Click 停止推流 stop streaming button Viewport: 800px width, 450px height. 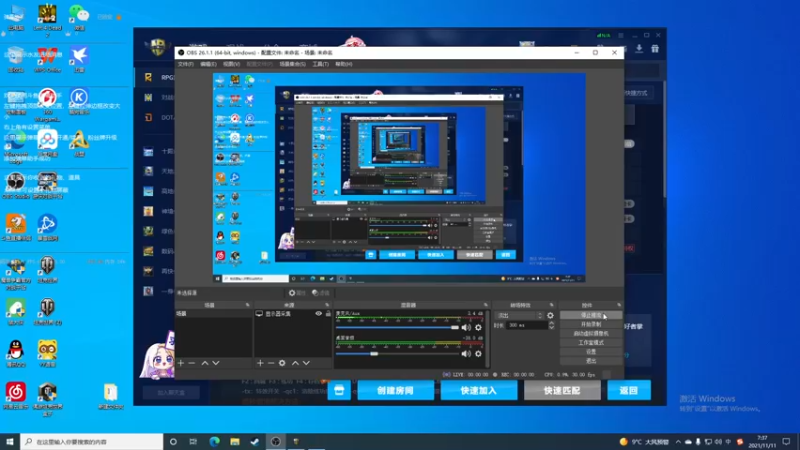(x=591, y=315)
